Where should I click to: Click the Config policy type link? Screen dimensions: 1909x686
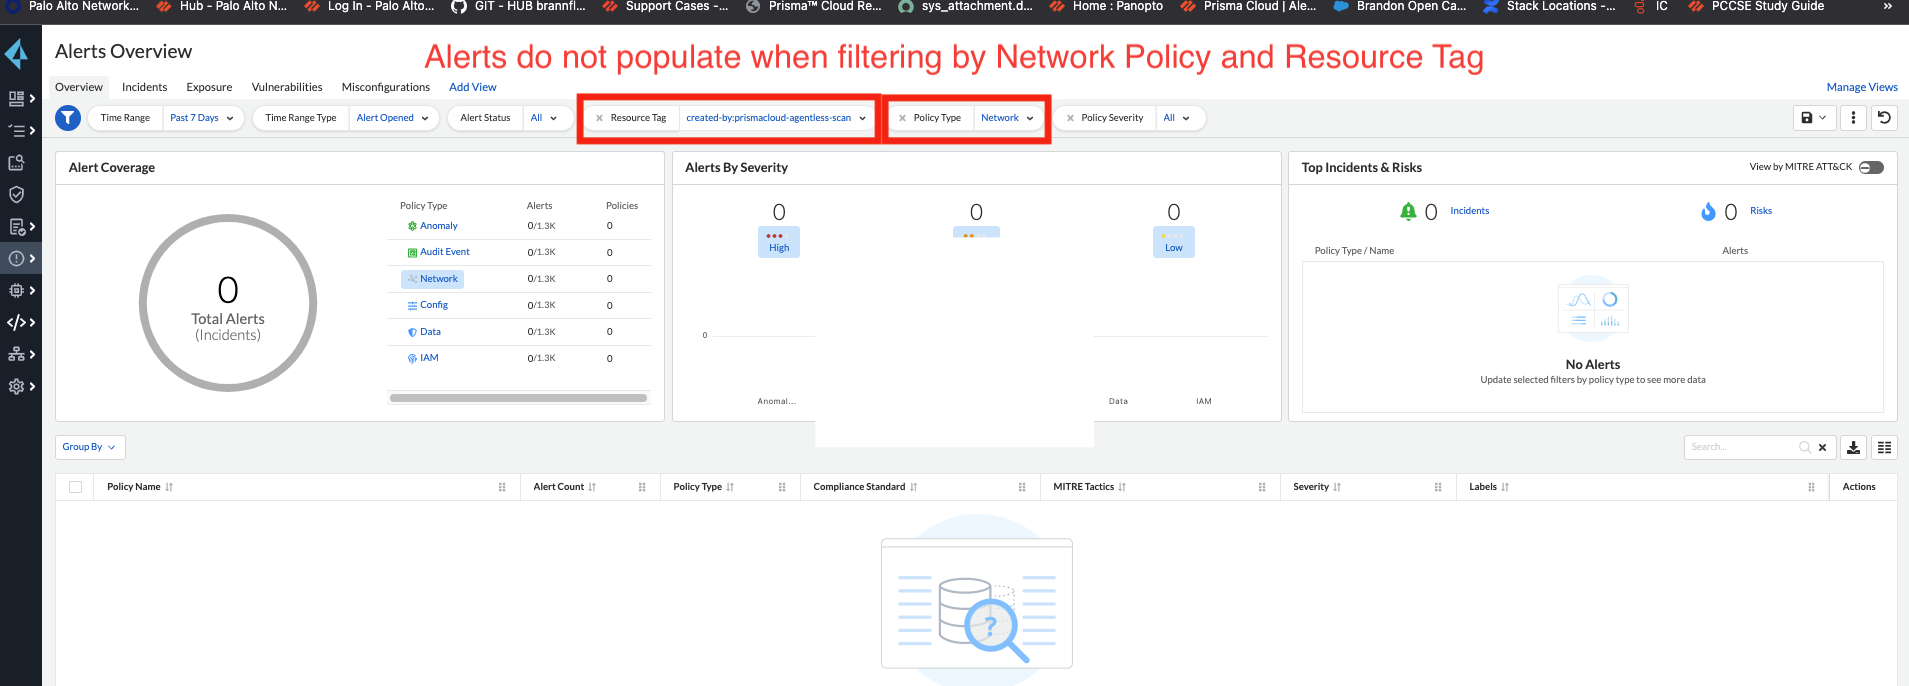tap(434, 305)
